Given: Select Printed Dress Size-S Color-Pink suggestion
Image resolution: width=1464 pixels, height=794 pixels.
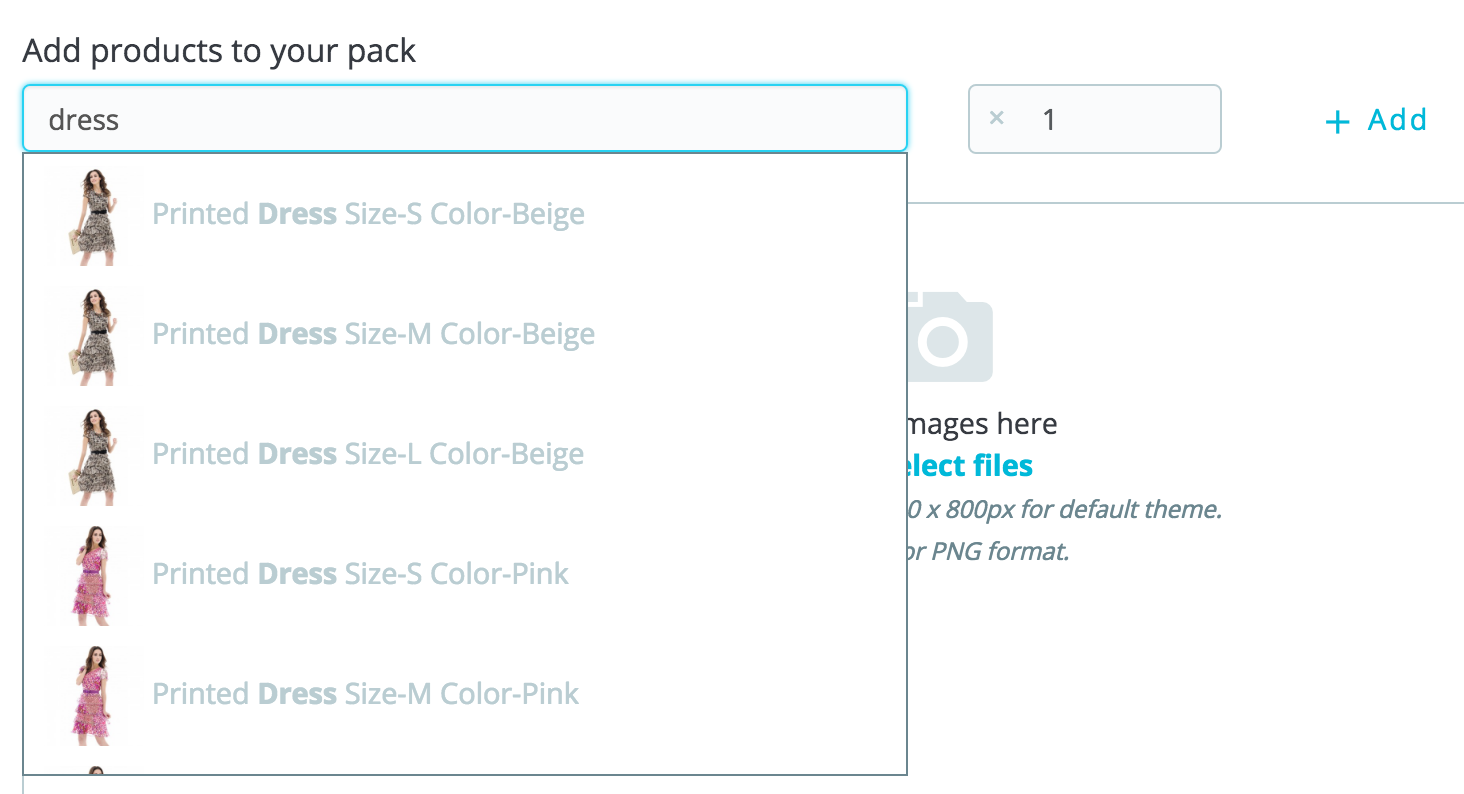Looking at the screenshot, I should point(360,574).
